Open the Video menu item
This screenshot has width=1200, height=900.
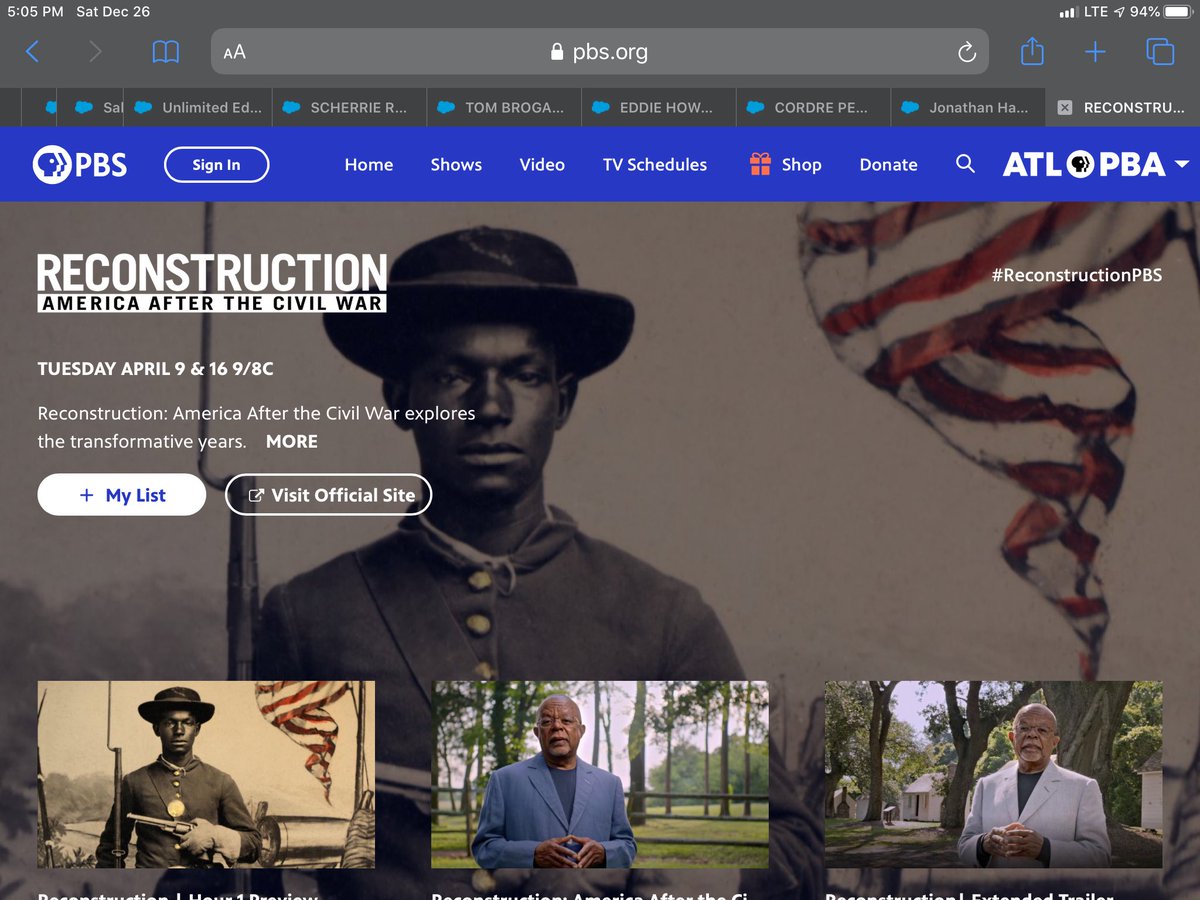click(x=542, y=165)
